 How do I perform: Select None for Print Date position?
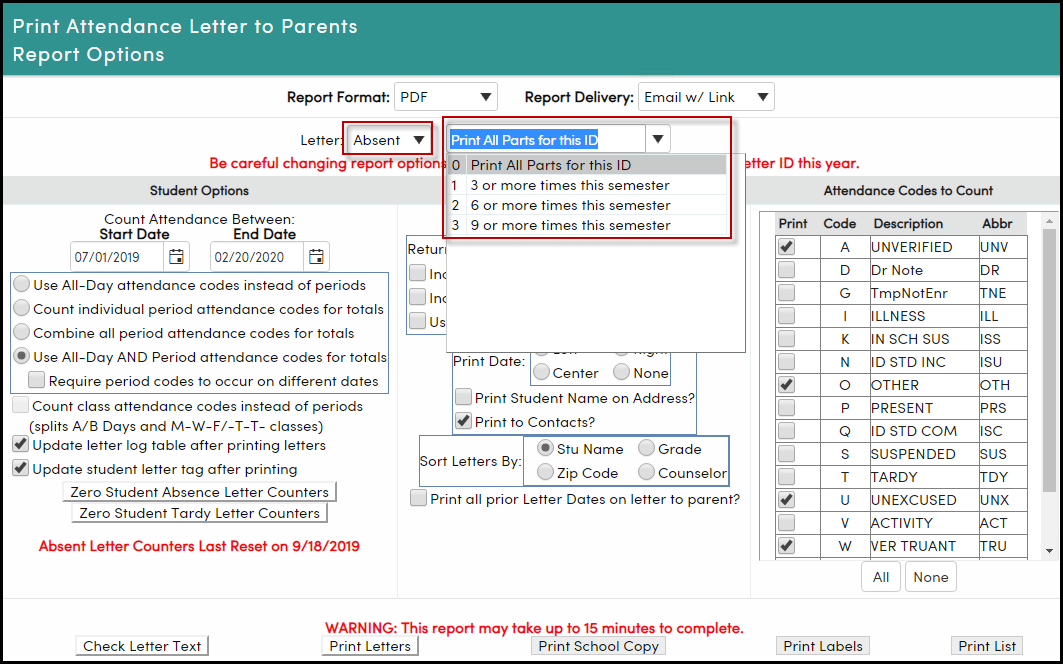tap(621, 372)
